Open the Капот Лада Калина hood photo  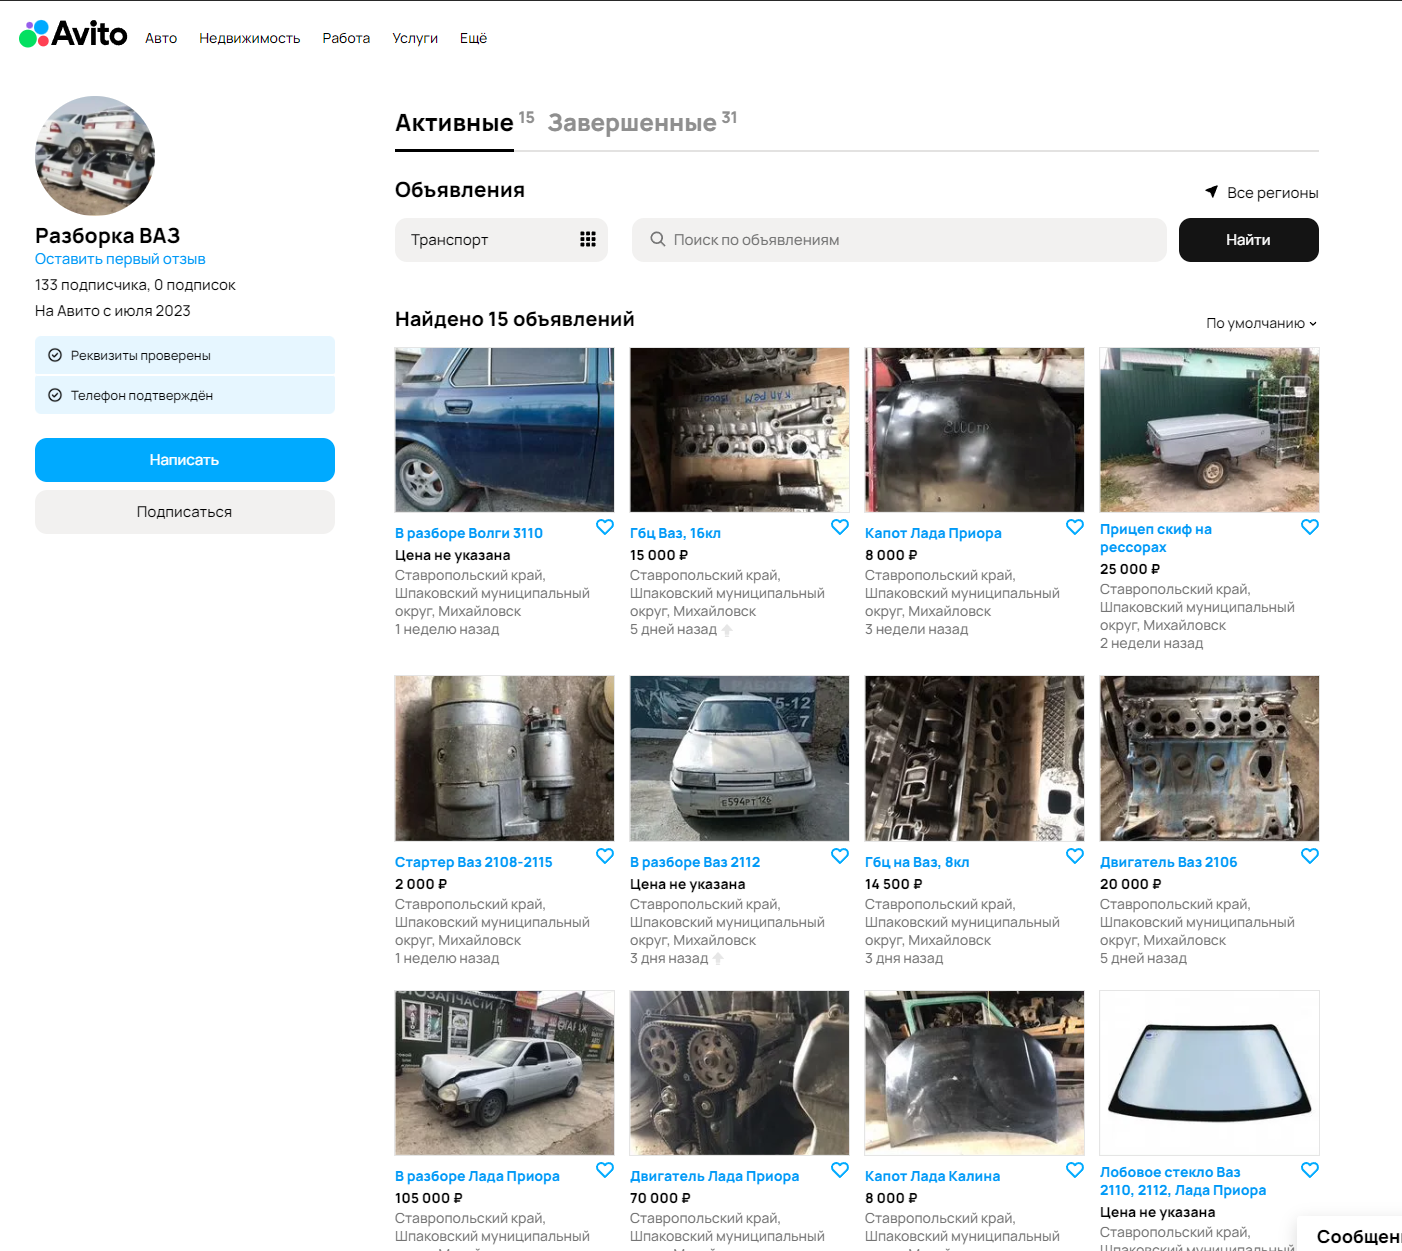point(975,1073)
